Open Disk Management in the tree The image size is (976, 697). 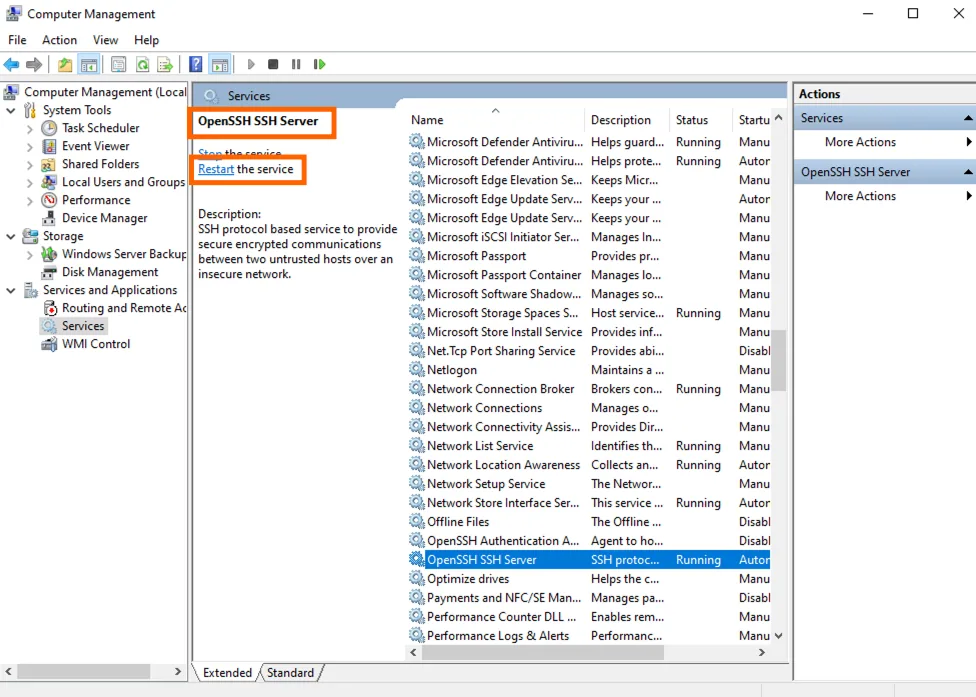110,272
